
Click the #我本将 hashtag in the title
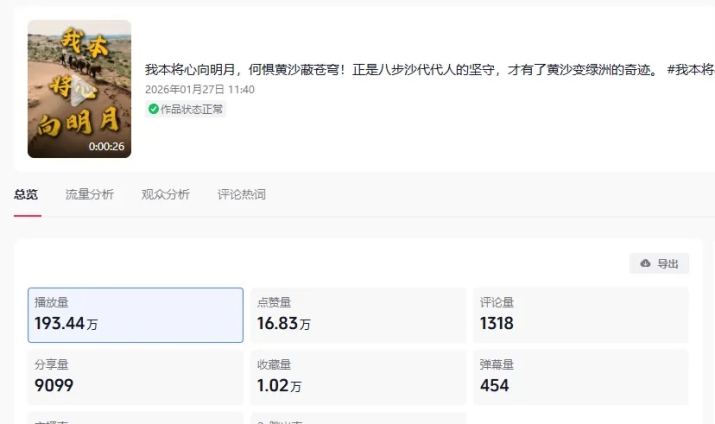690,70
